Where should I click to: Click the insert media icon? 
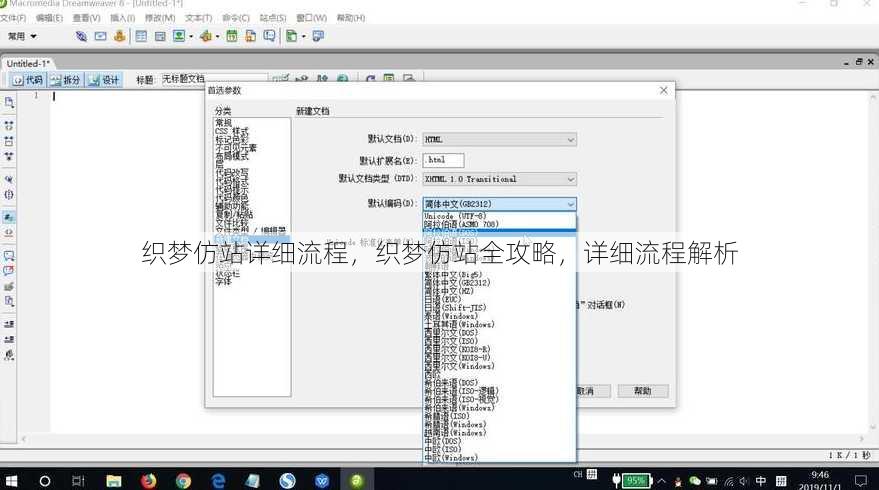(x=206, y=36)
